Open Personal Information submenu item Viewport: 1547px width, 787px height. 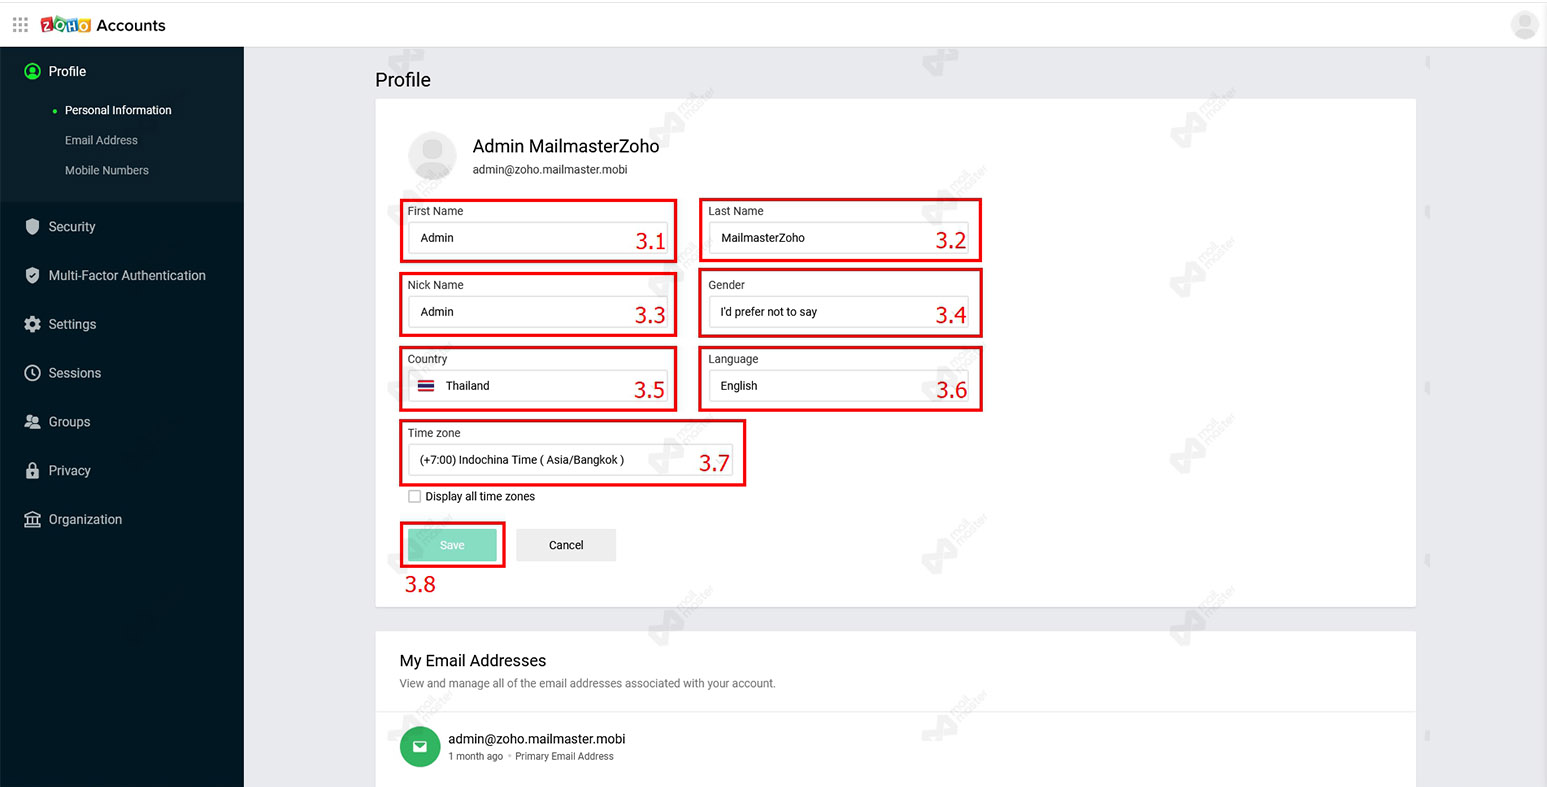click(118, 110)
